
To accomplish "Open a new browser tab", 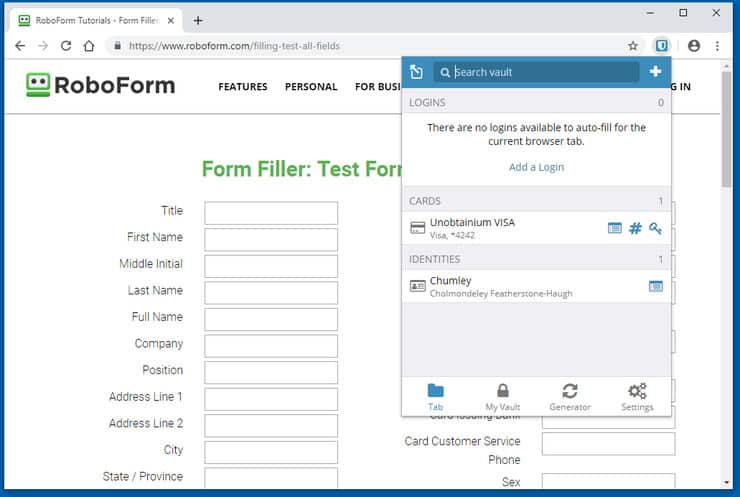I will tap(198, 21).
